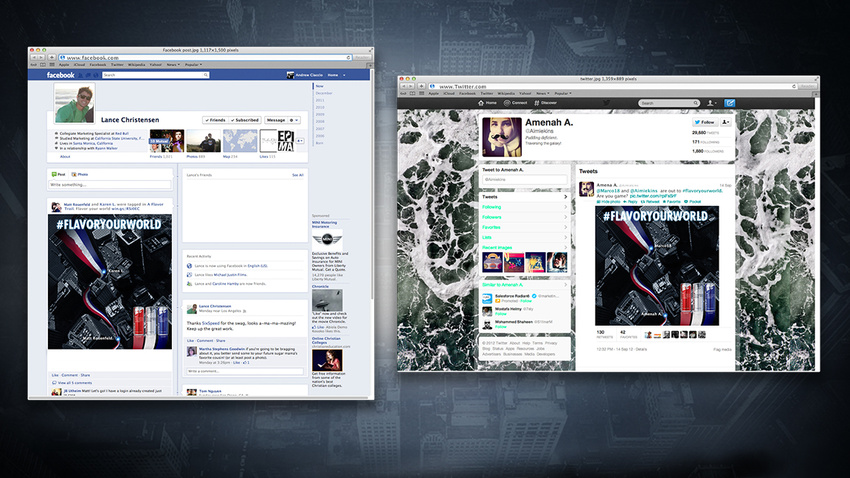Open the MINI logo sponsored ad image

(x=327, y=239)
